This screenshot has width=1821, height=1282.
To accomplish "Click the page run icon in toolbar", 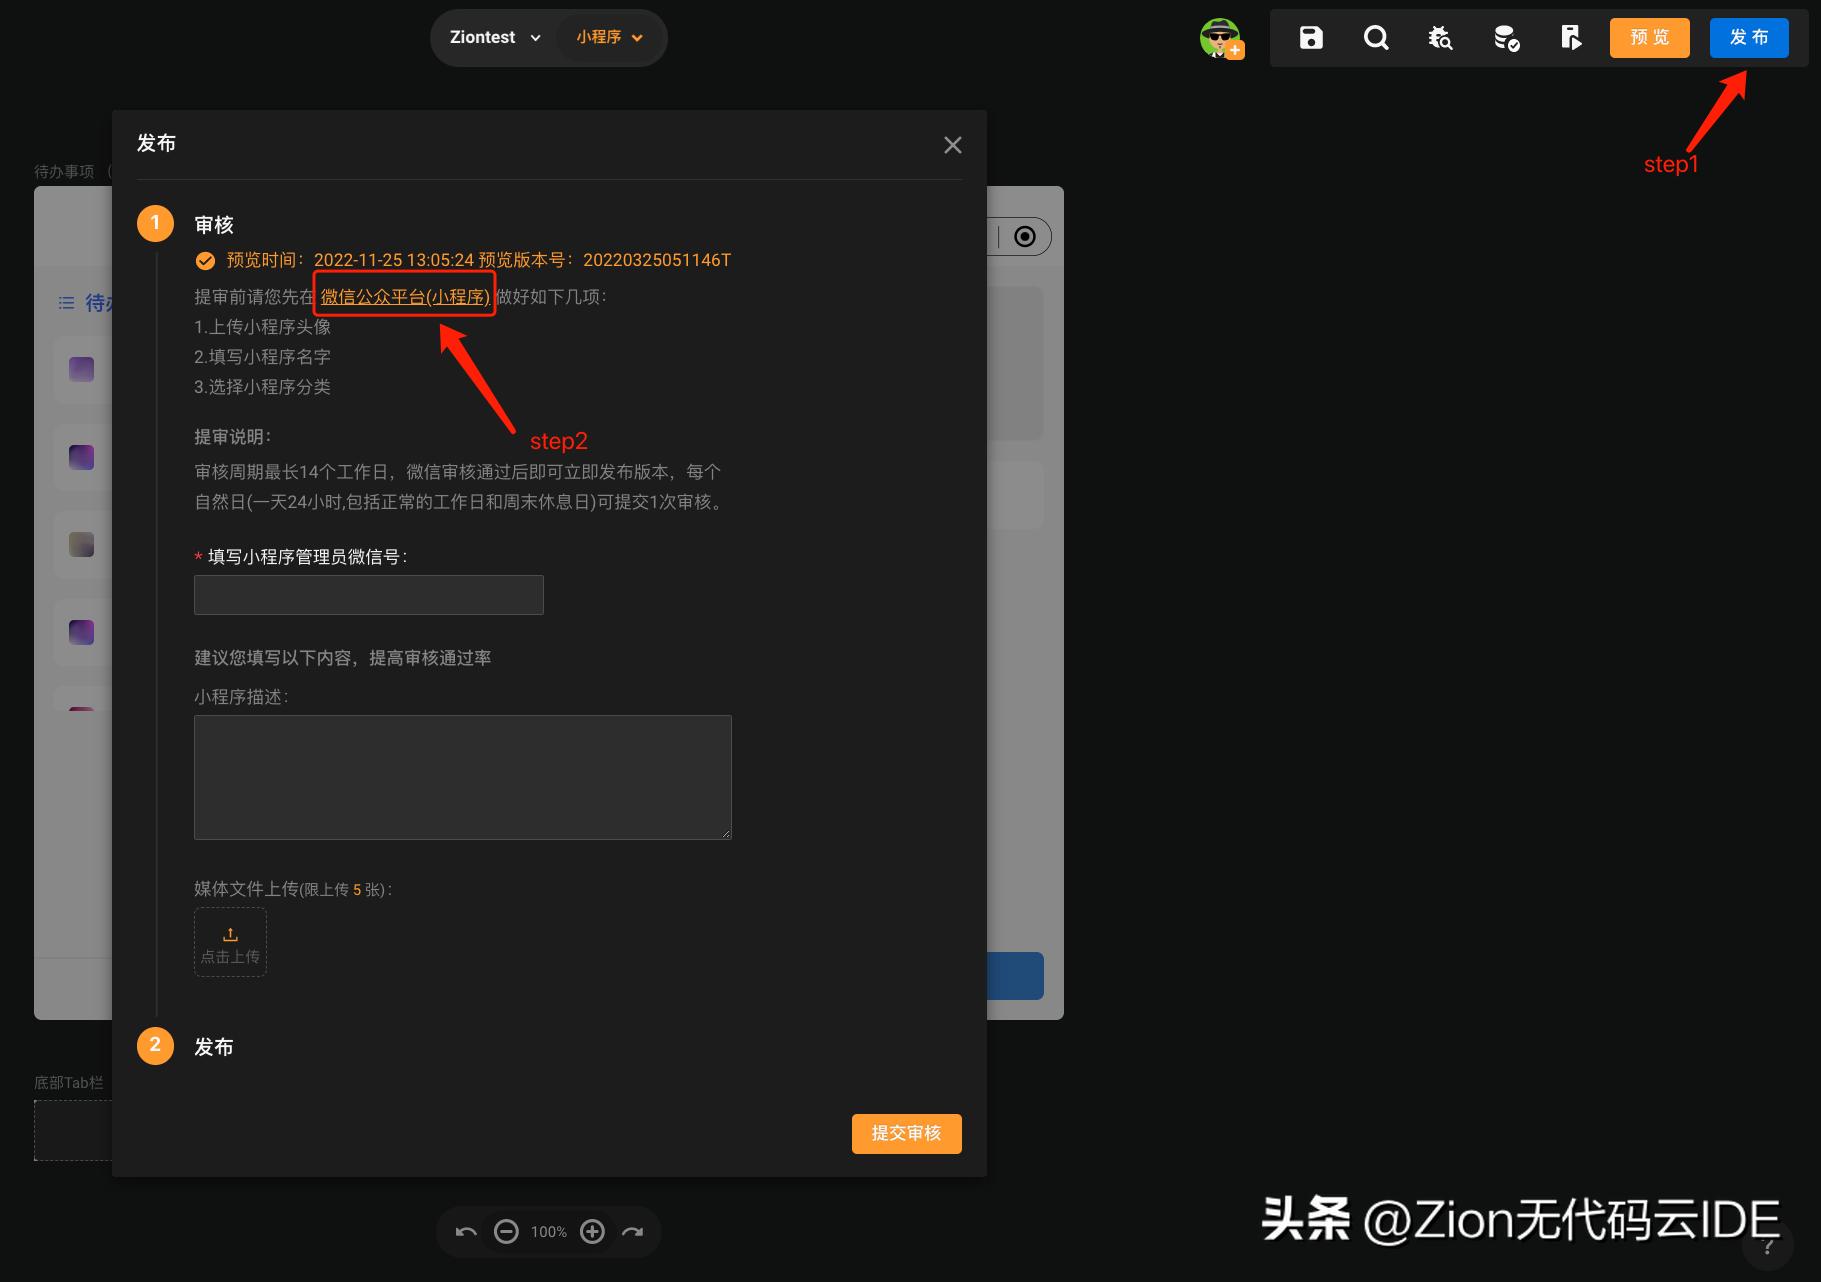I will [1570, 37].
